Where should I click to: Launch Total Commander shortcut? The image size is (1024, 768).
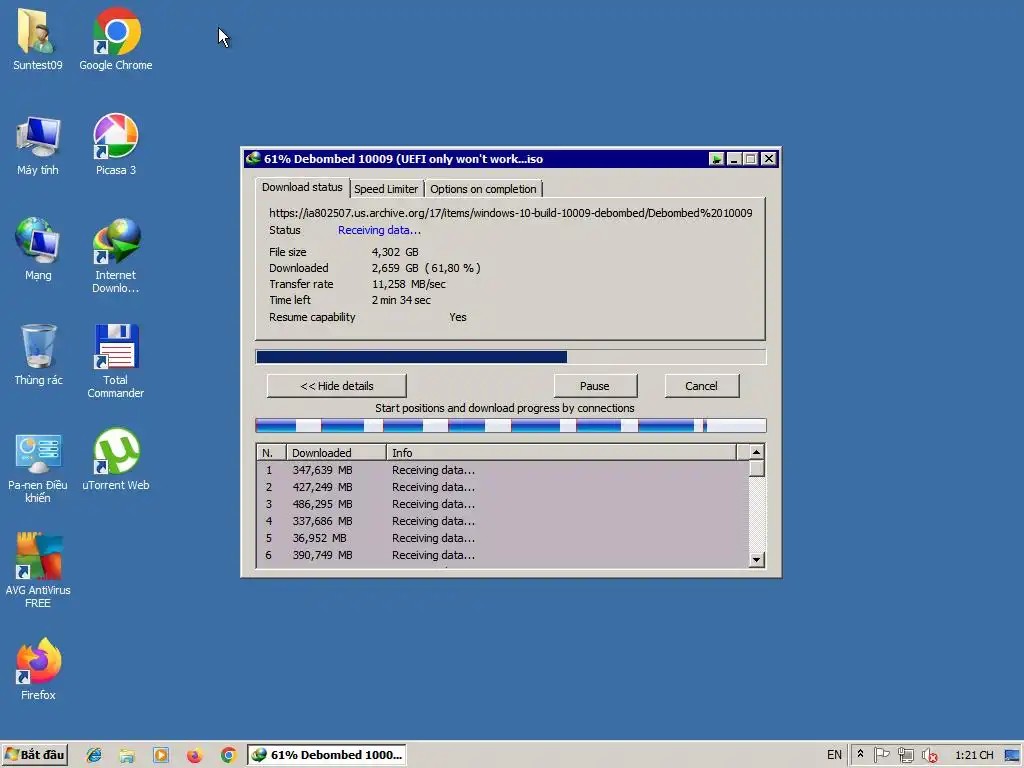(x=116, y=361)
